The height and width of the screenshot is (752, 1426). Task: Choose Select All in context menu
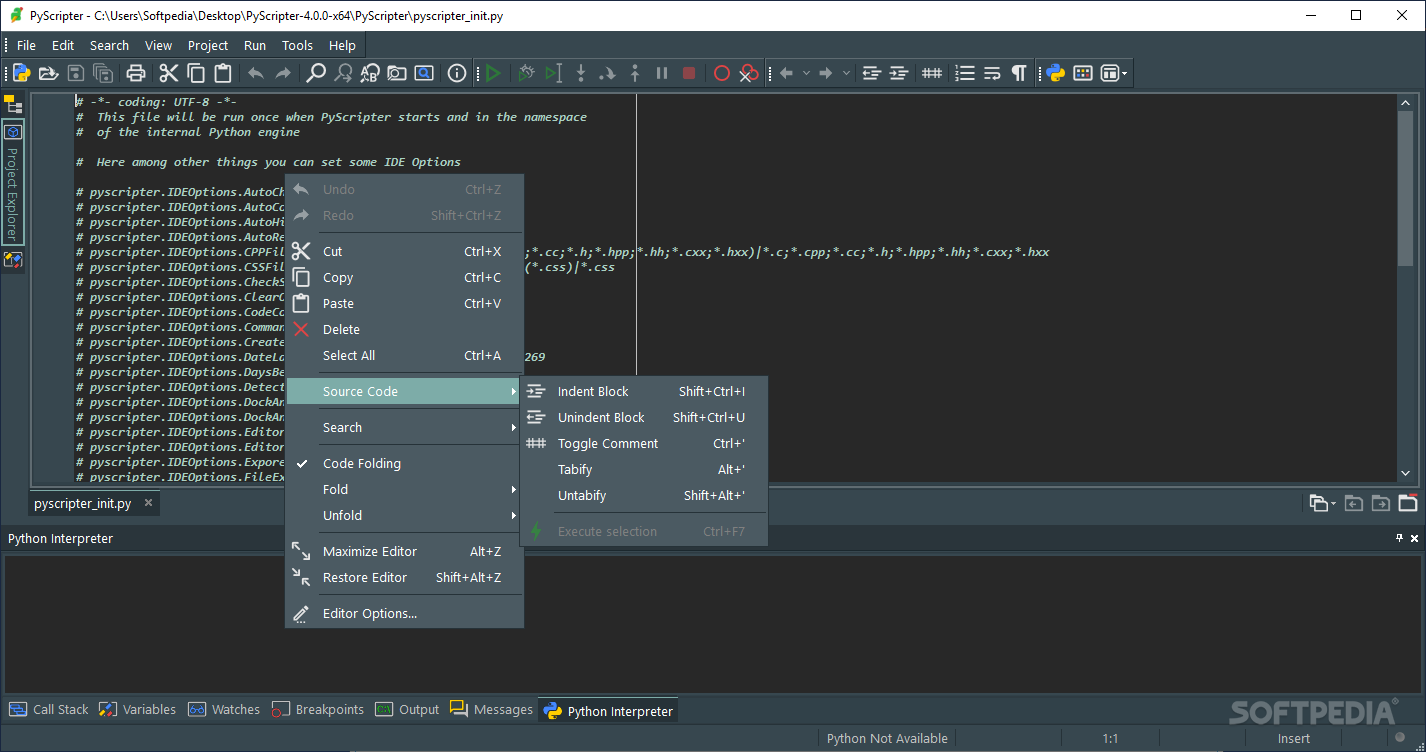pos(404,355)
